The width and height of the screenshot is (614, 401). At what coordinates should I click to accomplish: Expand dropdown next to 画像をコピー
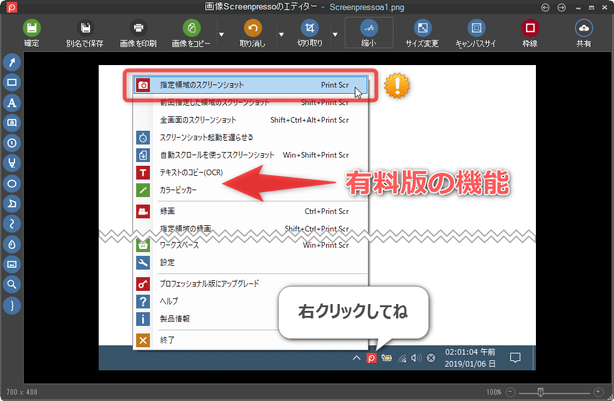221,34
